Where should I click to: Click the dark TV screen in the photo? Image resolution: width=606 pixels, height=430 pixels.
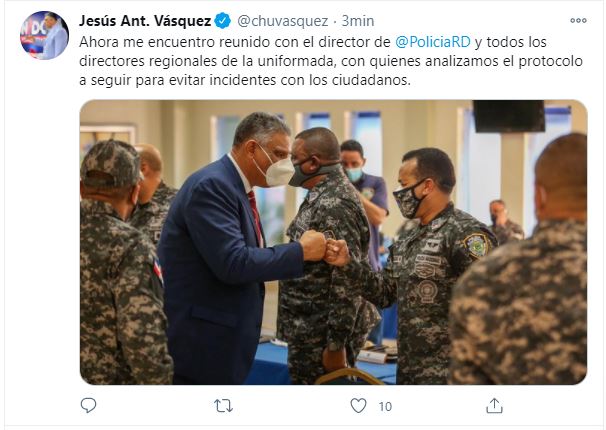[x=509, y=116]
